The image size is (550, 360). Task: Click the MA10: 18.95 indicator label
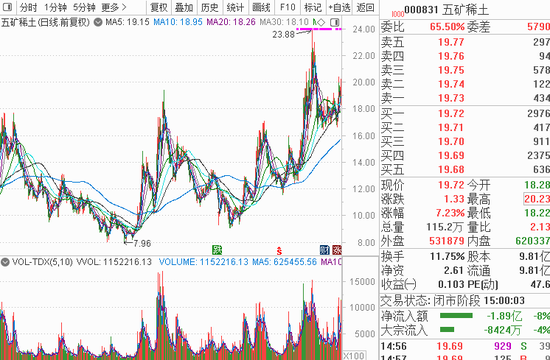[x=178, y=22]
